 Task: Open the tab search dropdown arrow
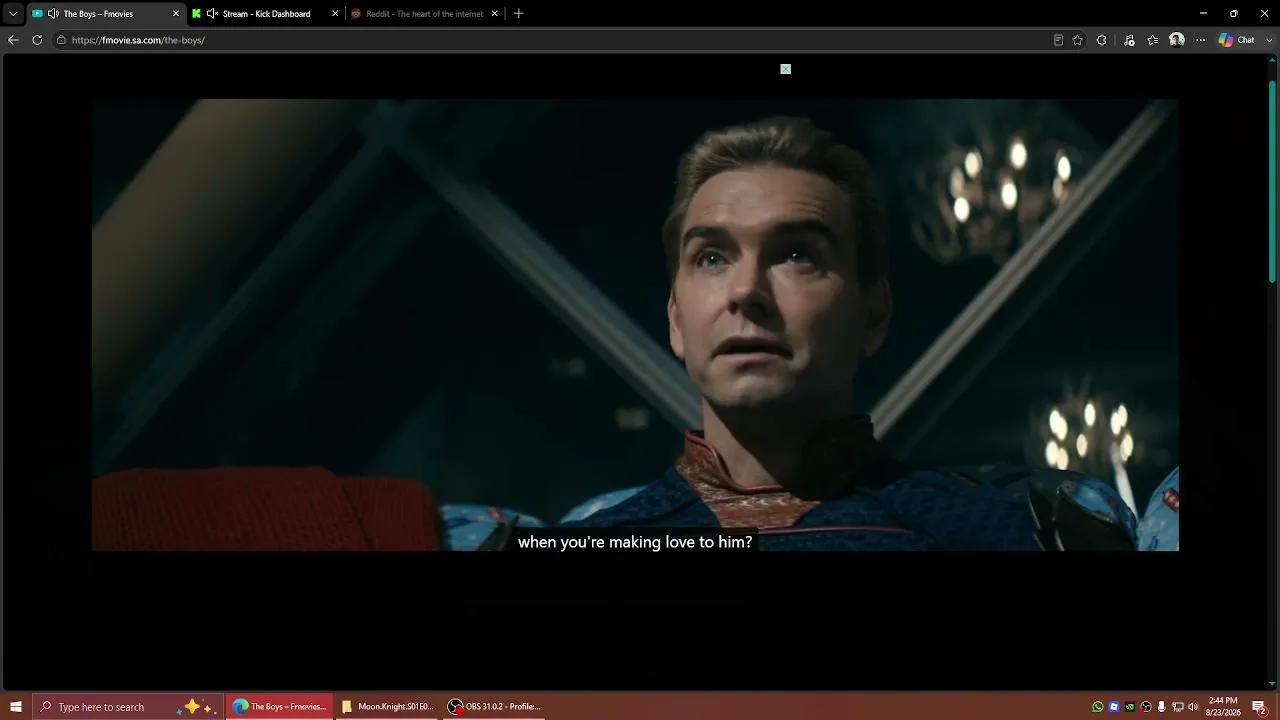click(13, 14)
